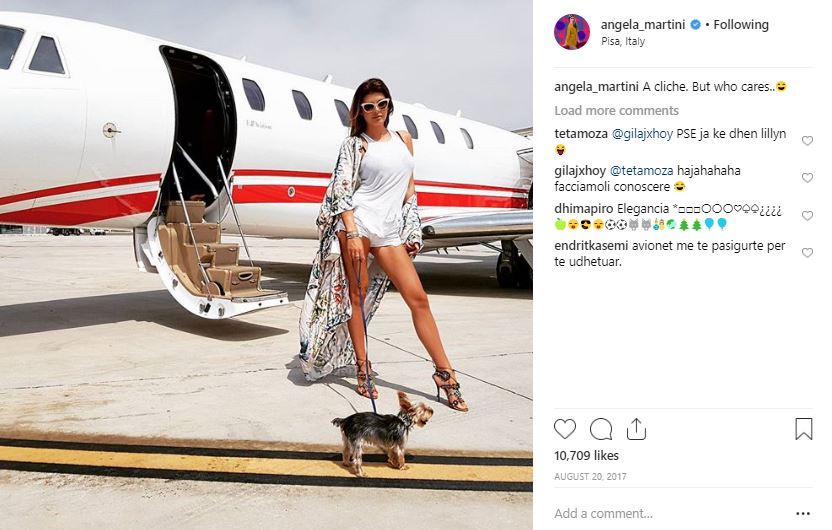This screenshot has width=832, height=530.
Task: Open angela_martini profile picture avatar
Action: pos(571,32)
